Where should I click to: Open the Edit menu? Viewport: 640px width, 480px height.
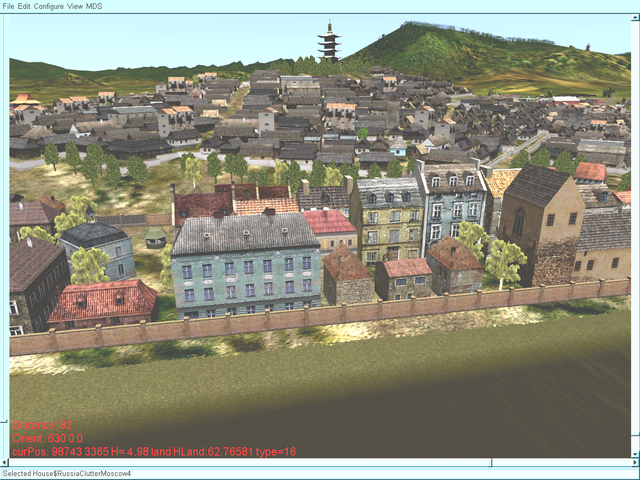point(24,6)
